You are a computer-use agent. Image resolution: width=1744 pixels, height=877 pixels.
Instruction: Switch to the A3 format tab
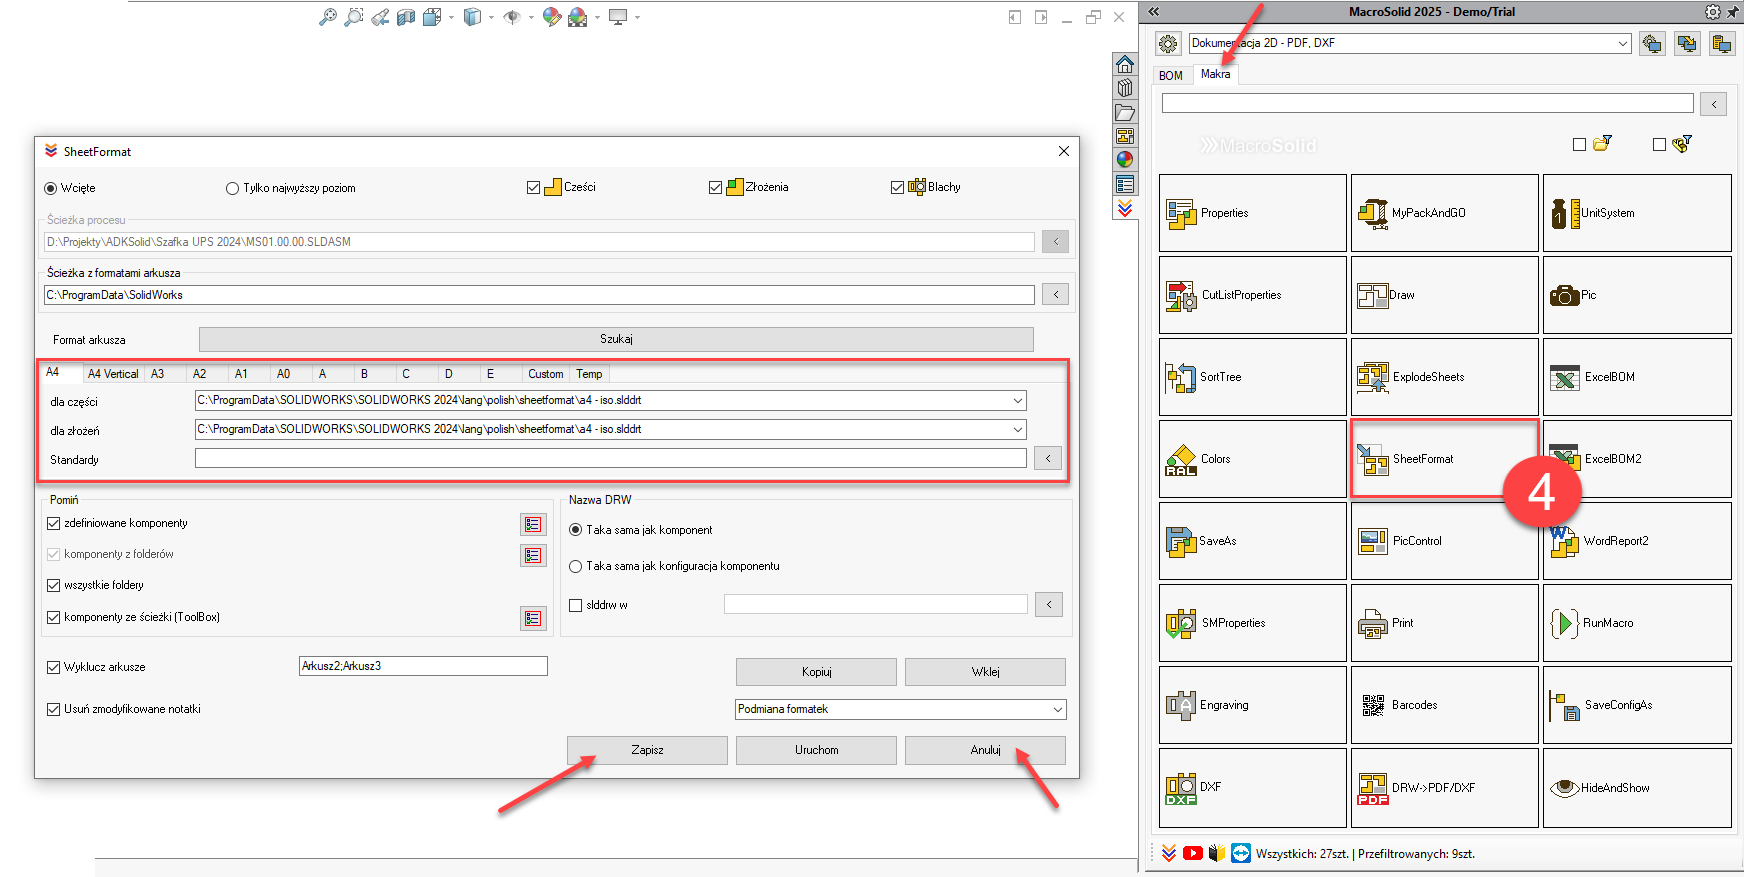point(157,374)
